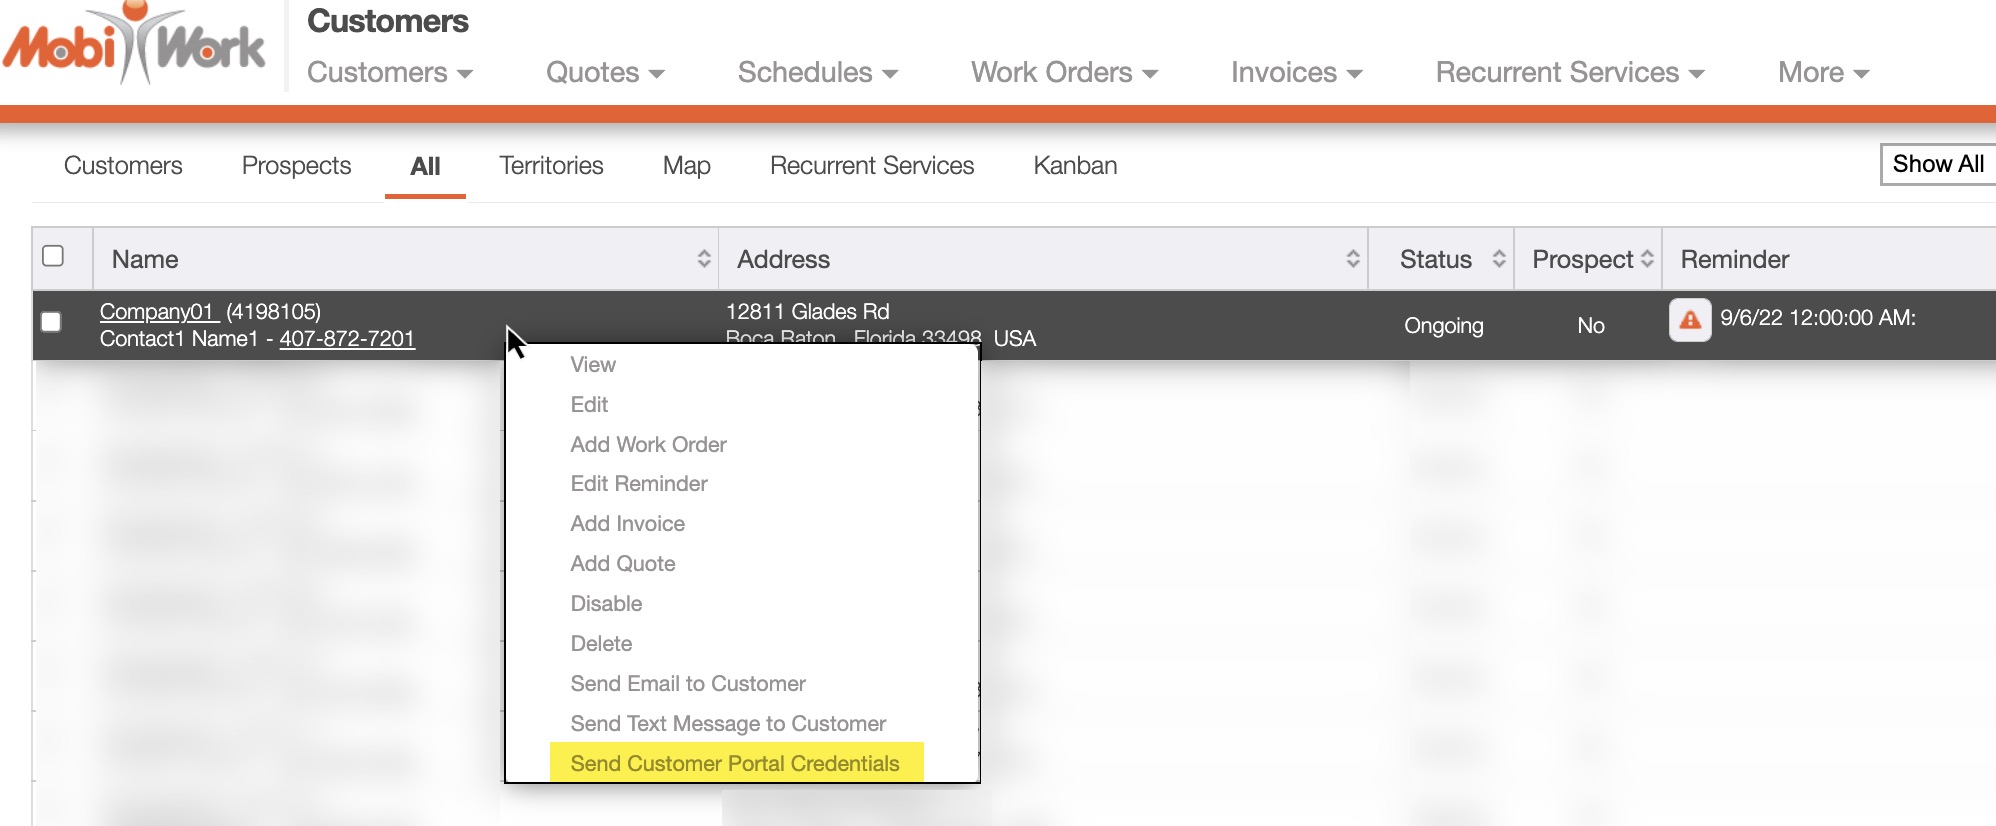Sort by Name column arrows
Image resolution: width=1996 pixels, height=826 pixels.
pos(704,259)
